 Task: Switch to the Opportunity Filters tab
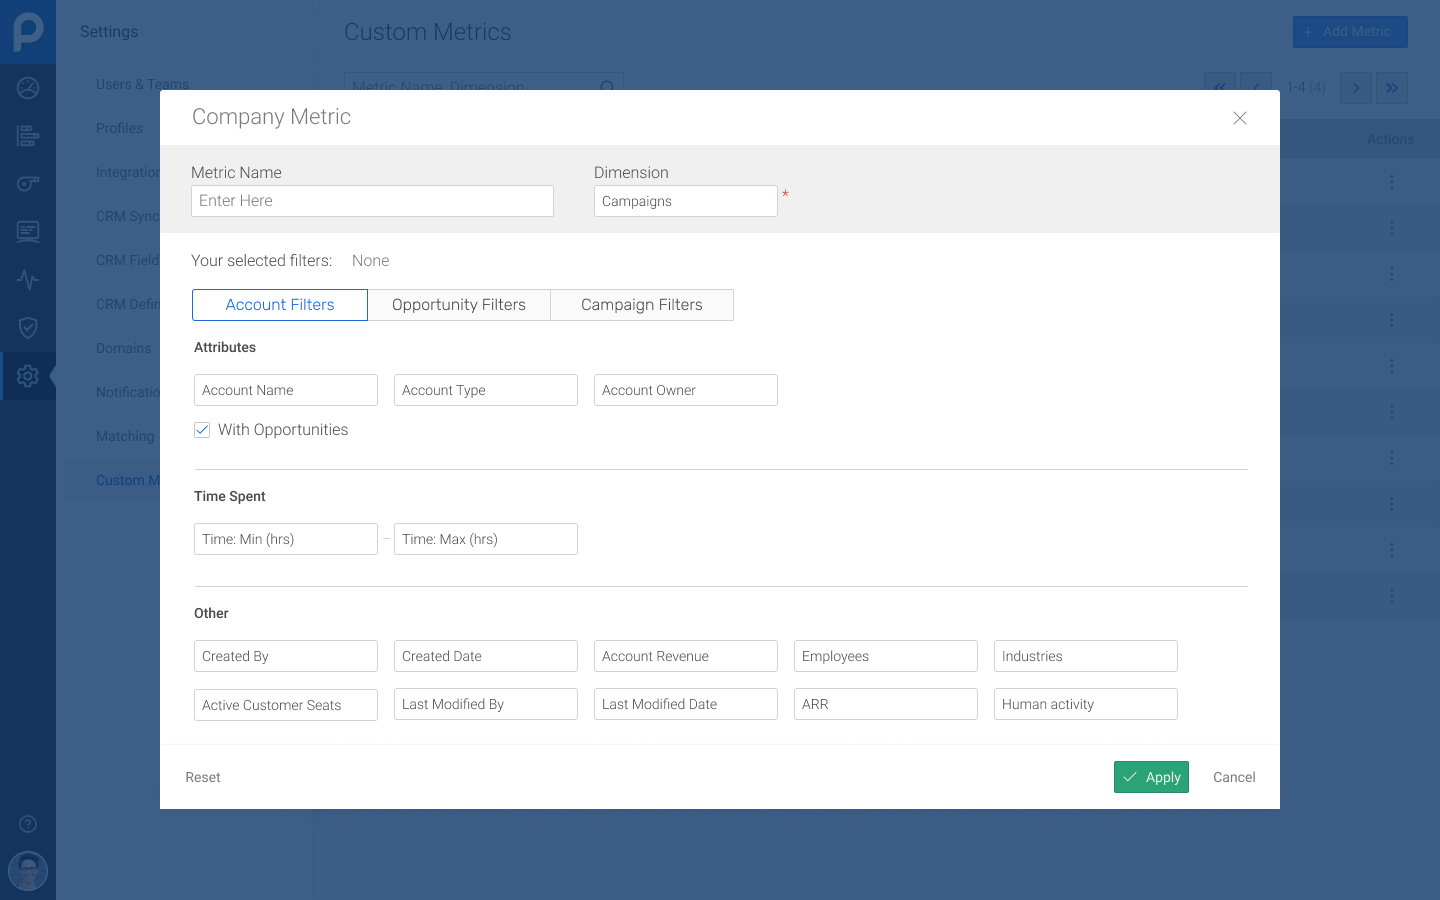tap(459, 305)
